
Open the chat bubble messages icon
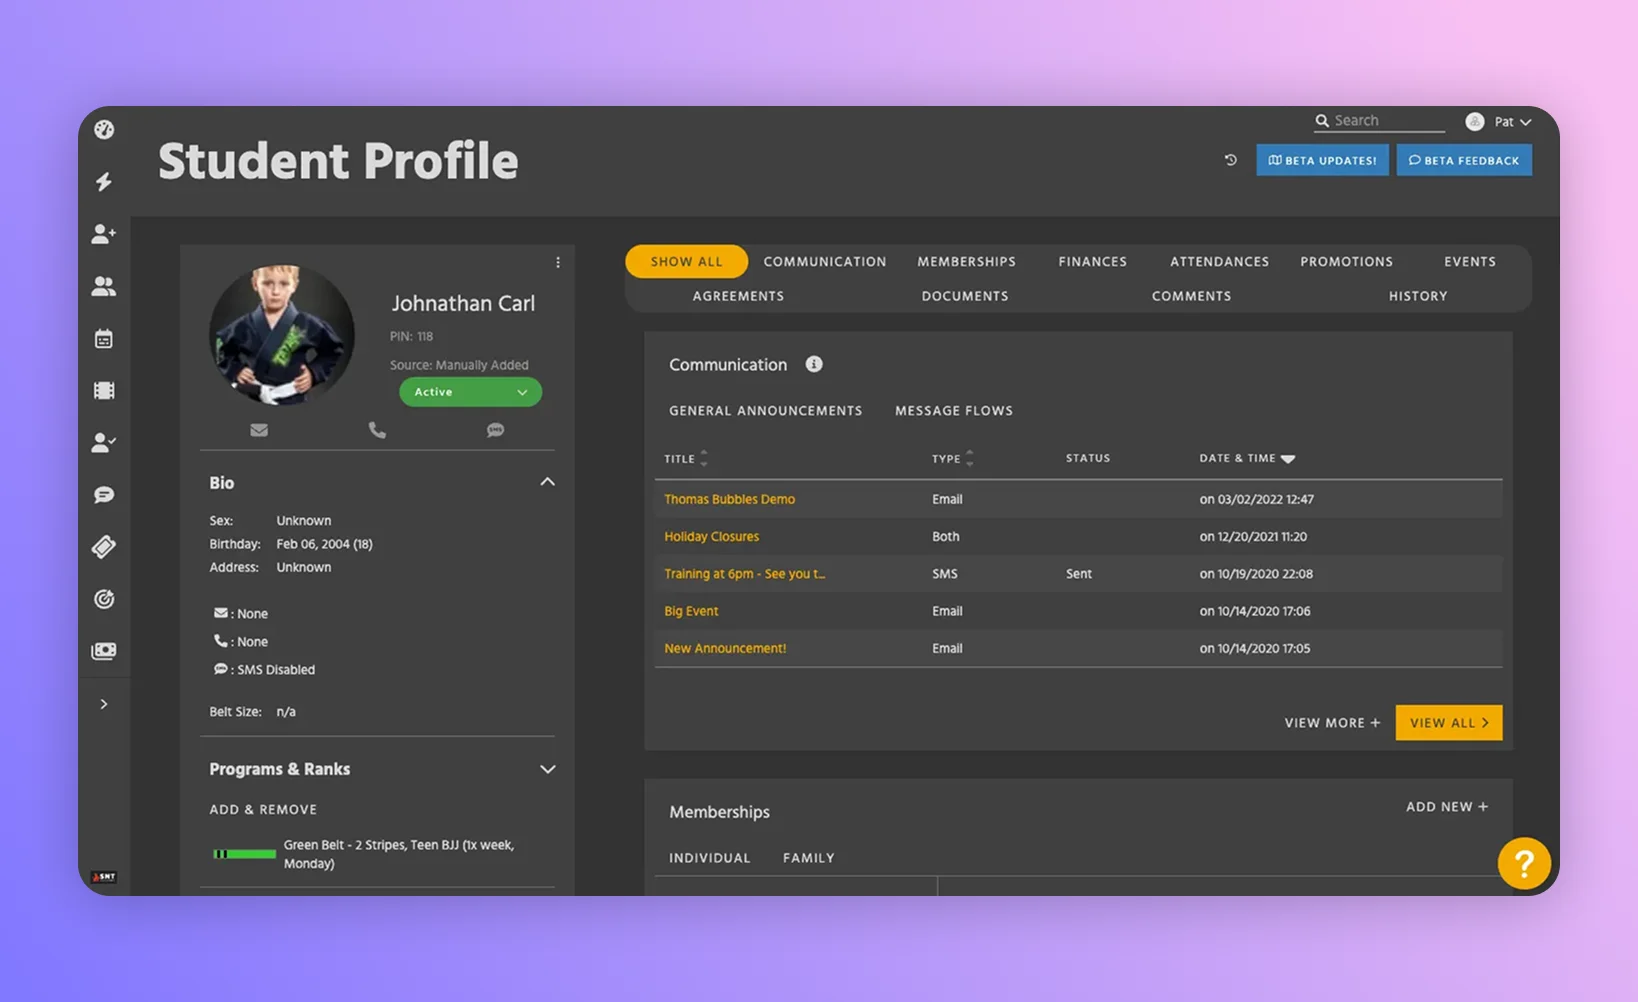pos(103,494)
